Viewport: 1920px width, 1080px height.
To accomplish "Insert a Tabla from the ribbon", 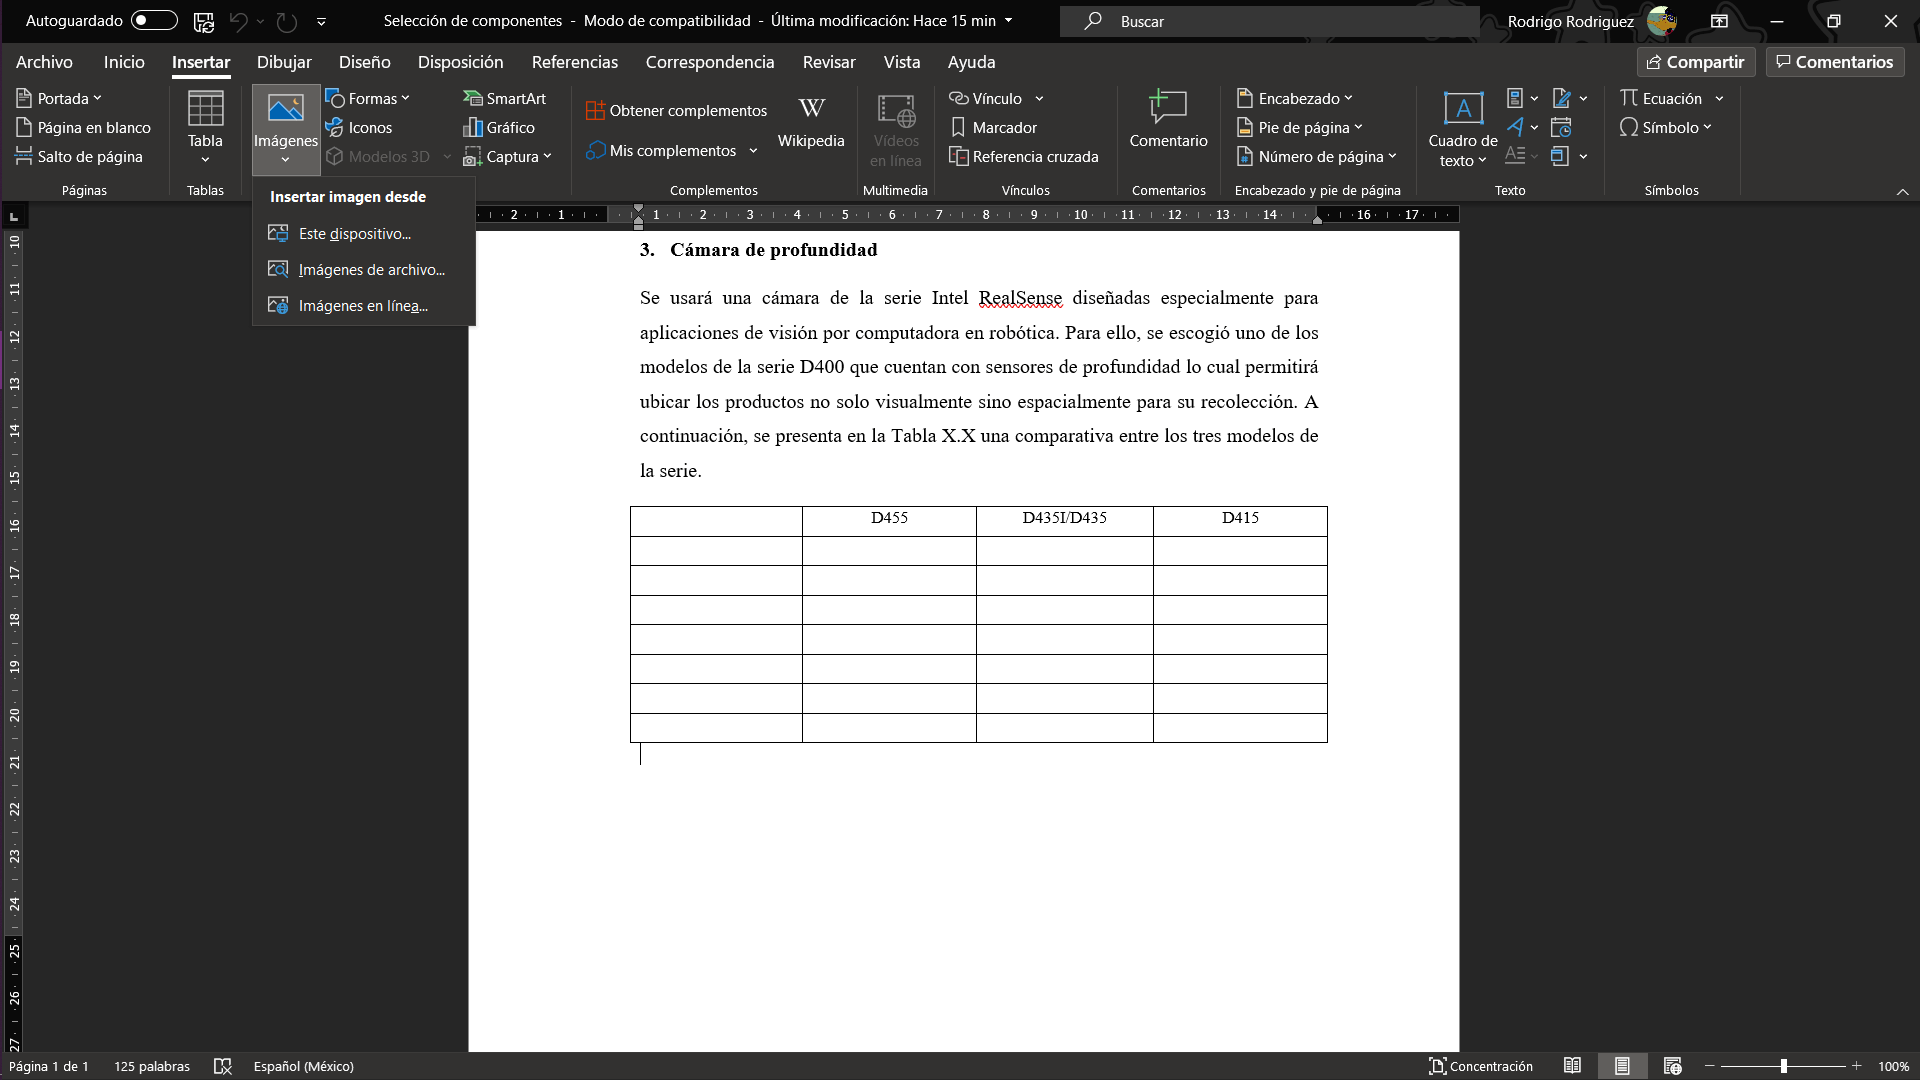I will 205,127.
